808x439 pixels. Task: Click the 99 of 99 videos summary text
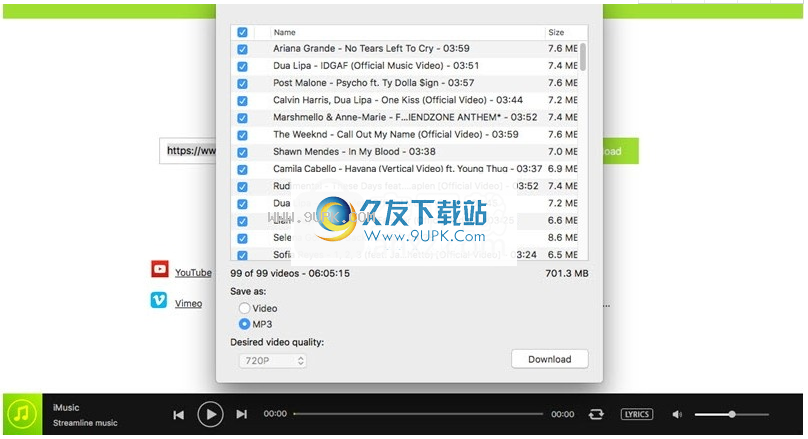point(290,273)
